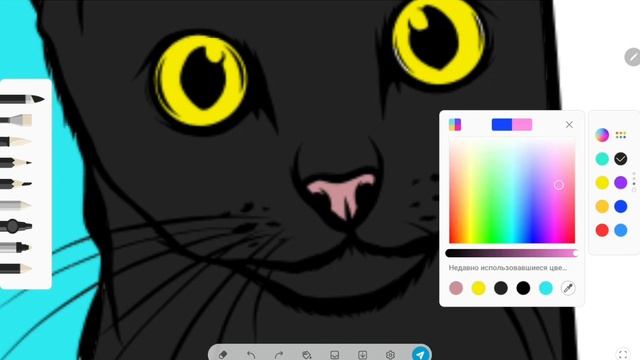Viewport: 640px width, 360px height.
Task: Pick recent yellow color swatch
Action: click(478, 288)
